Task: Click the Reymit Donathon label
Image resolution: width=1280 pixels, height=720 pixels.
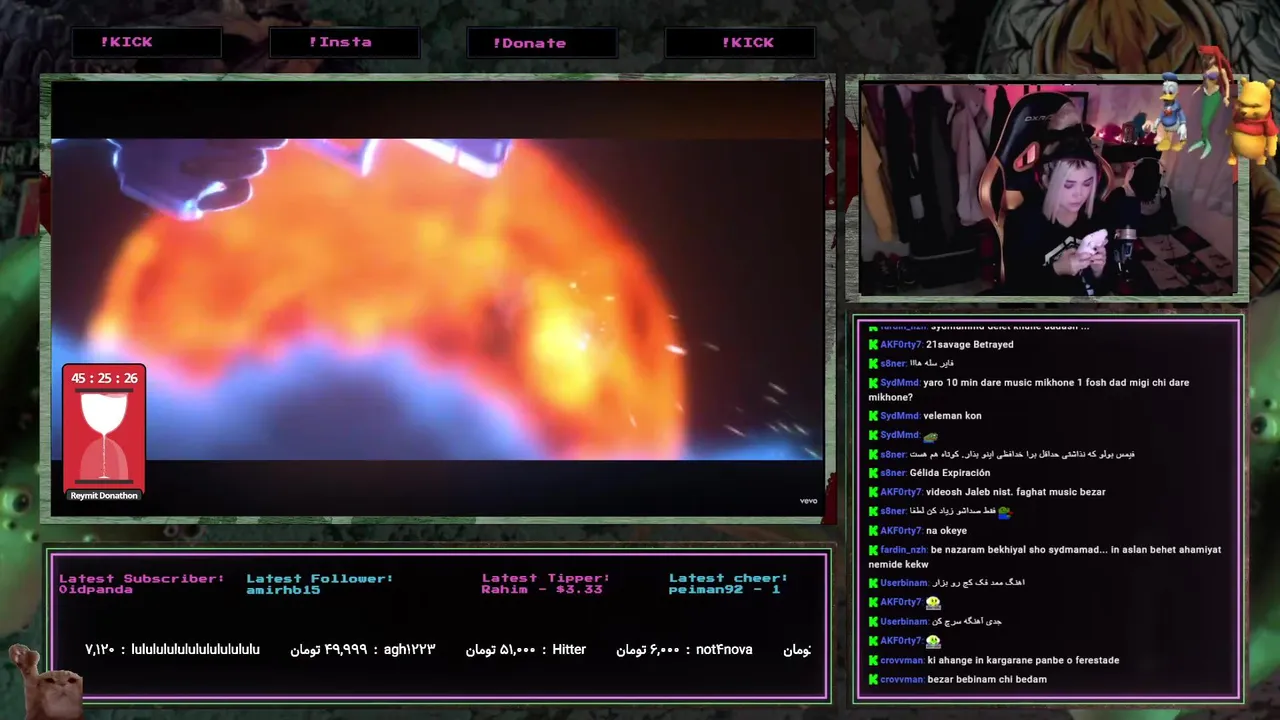Action: tap(104, 495)
